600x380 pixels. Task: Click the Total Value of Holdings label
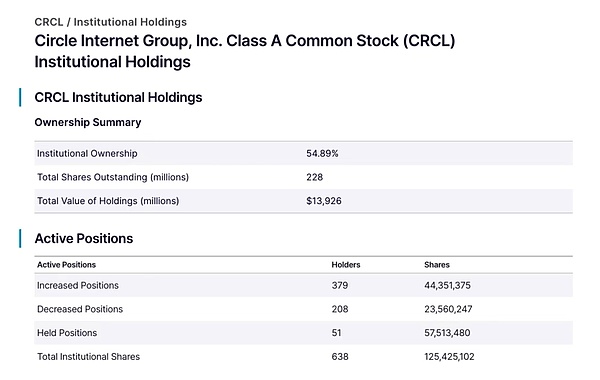click(x=108, y=201)
